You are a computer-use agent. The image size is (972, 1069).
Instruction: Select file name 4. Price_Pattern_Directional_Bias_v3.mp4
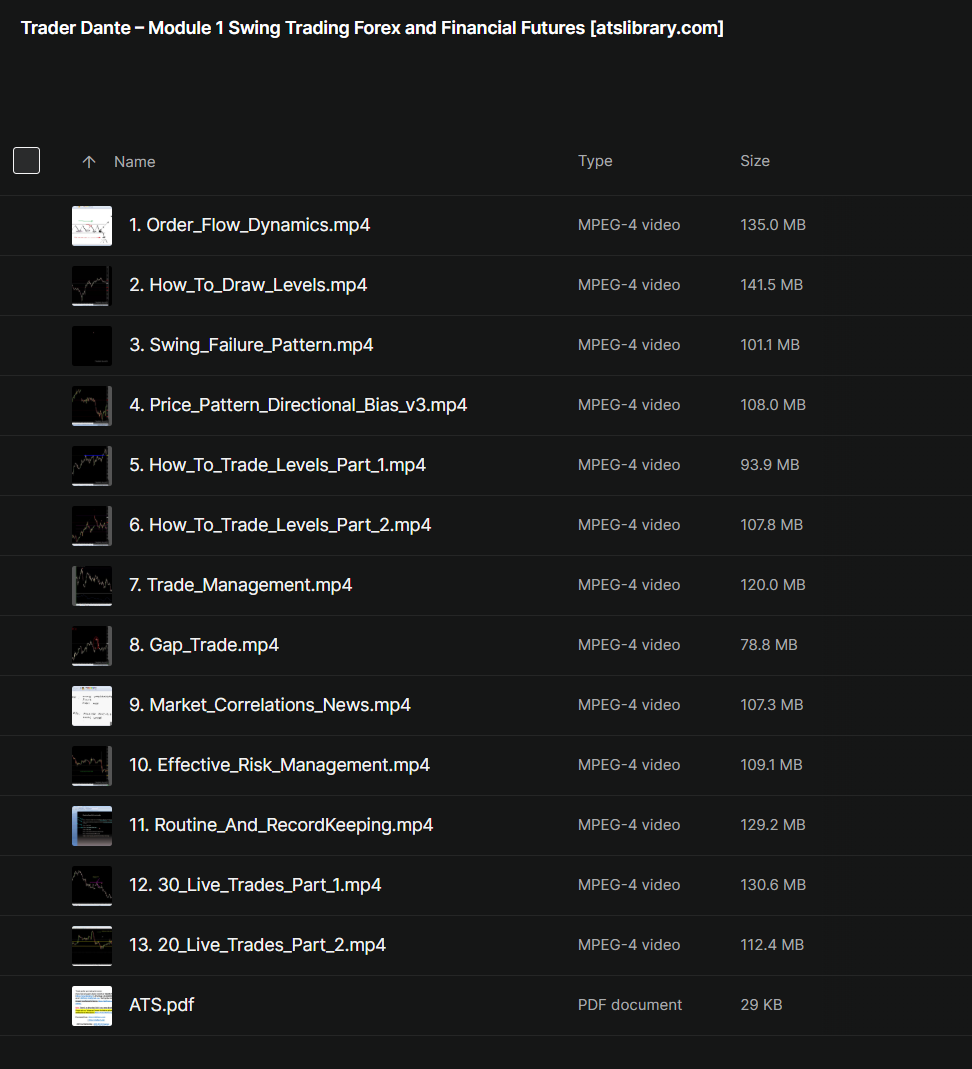click(298, 405)
